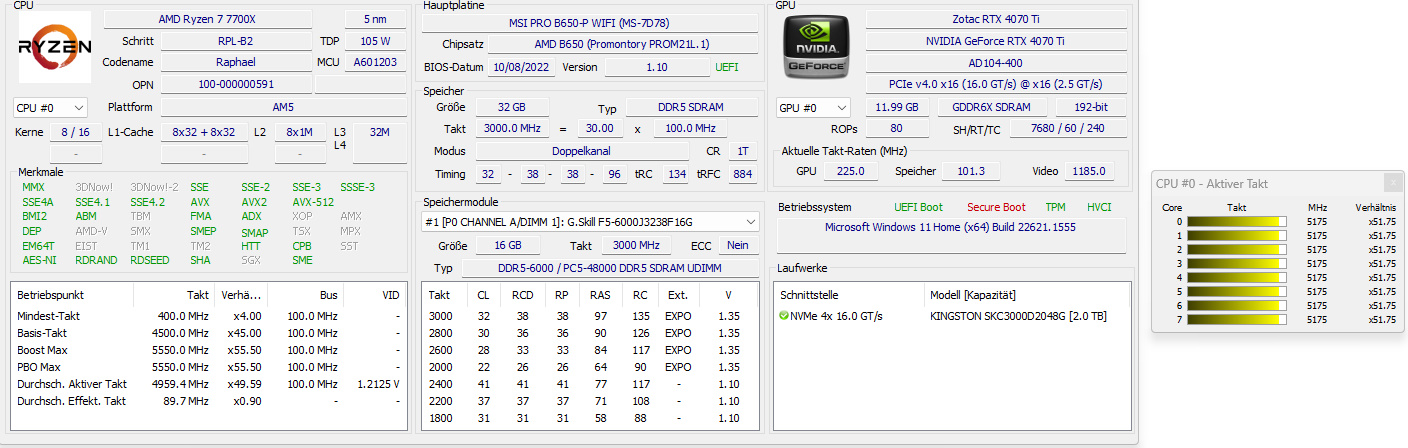
Task: Click the AM5 Plattform field
Action: click(283, 107)
